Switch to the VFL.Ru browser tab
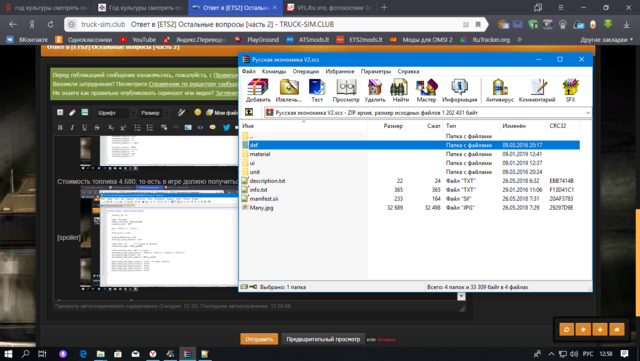 click(x=329, y=8)
